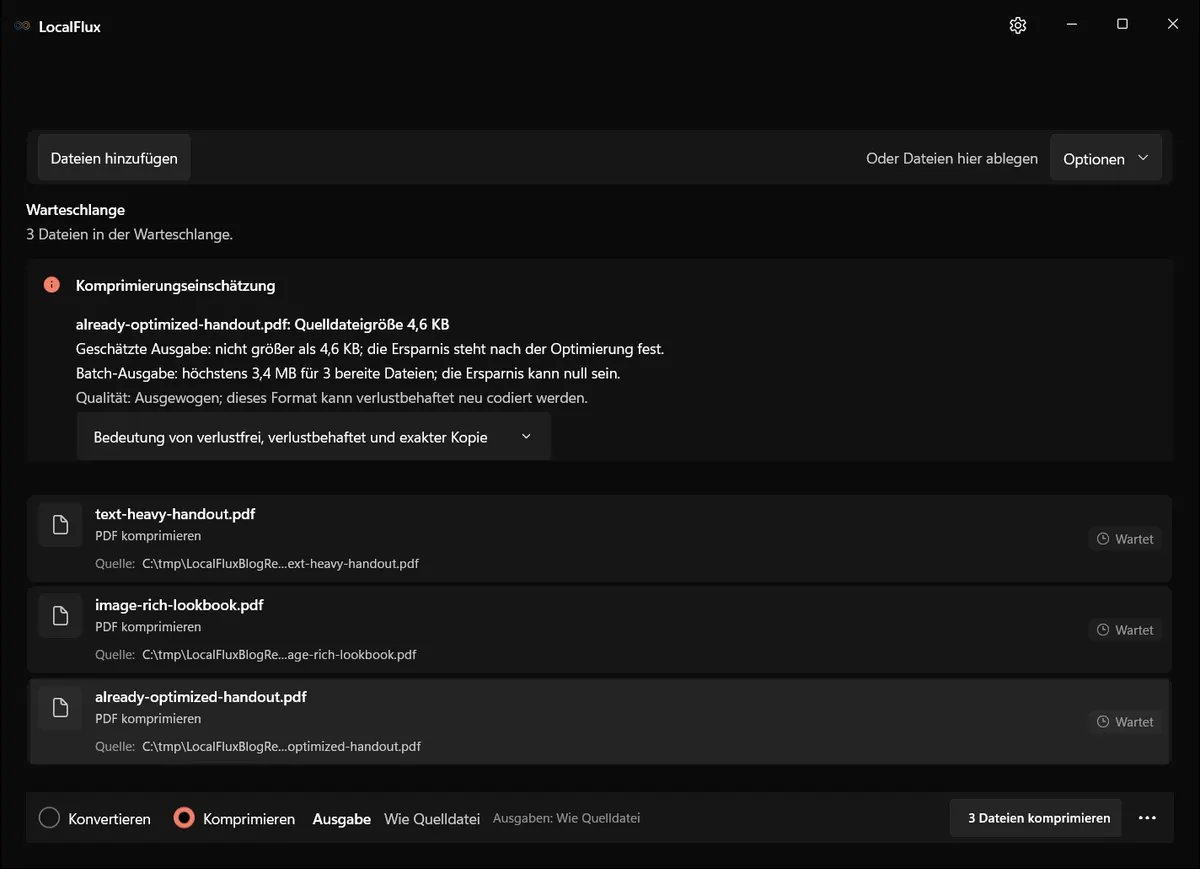This screenshot has height=869, width=1200.
Task: Click the Quelldateigröße 4,6 KB line
Action: [x=263, y=324]
